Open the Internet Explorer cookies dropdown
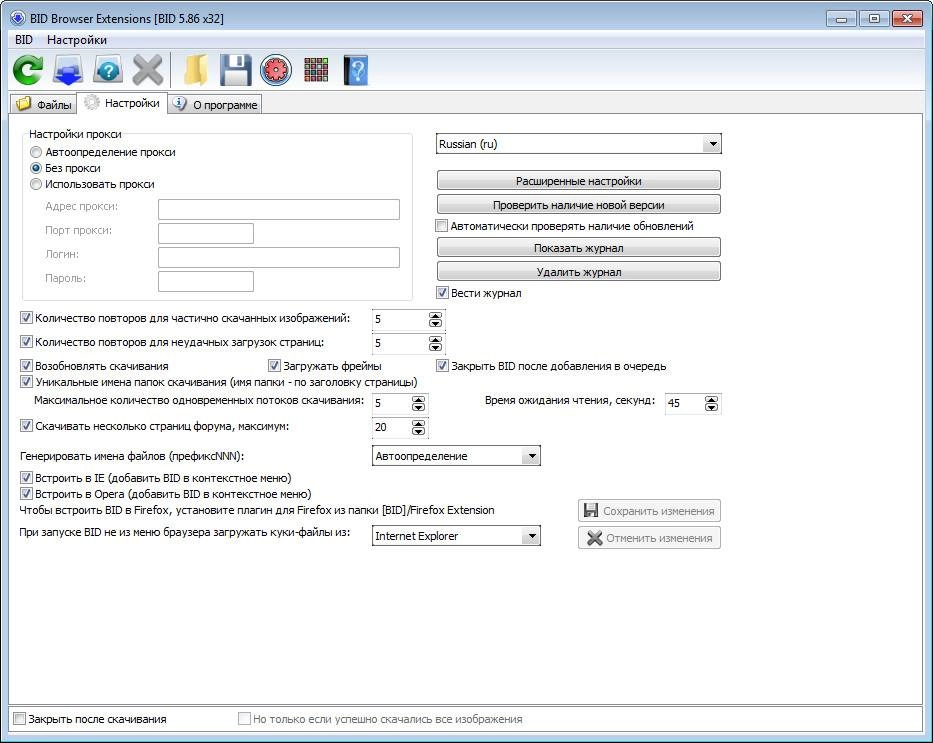Image resolution: width=933 pixels, height=743 pixels. [x=456, y=536]
